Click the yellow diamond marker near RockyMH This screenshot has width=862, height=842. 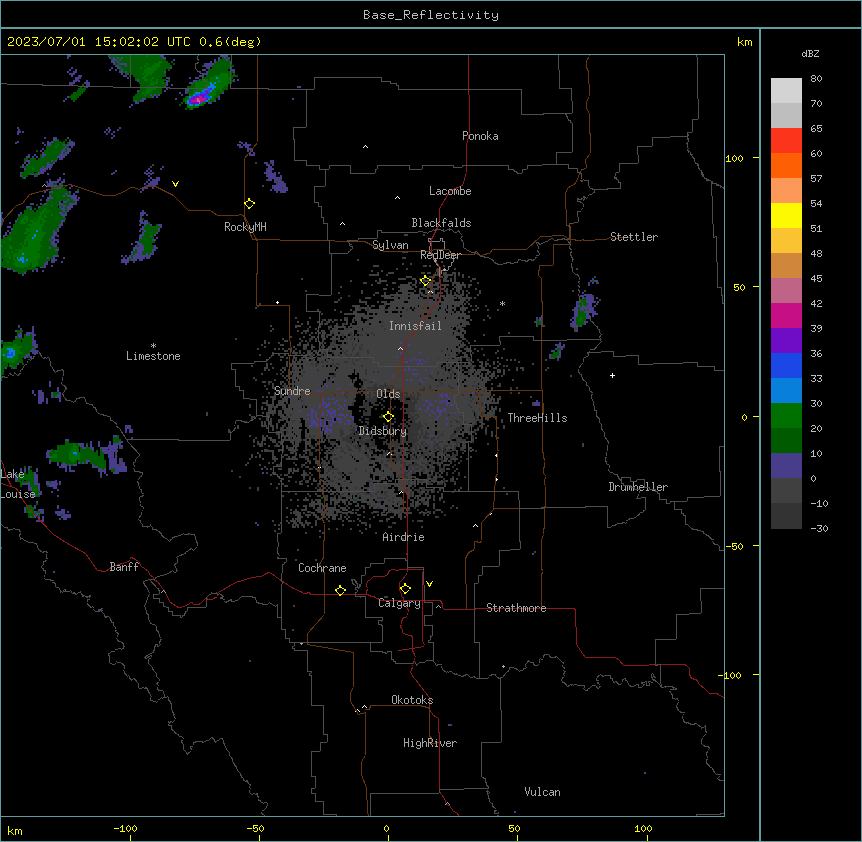250,204
